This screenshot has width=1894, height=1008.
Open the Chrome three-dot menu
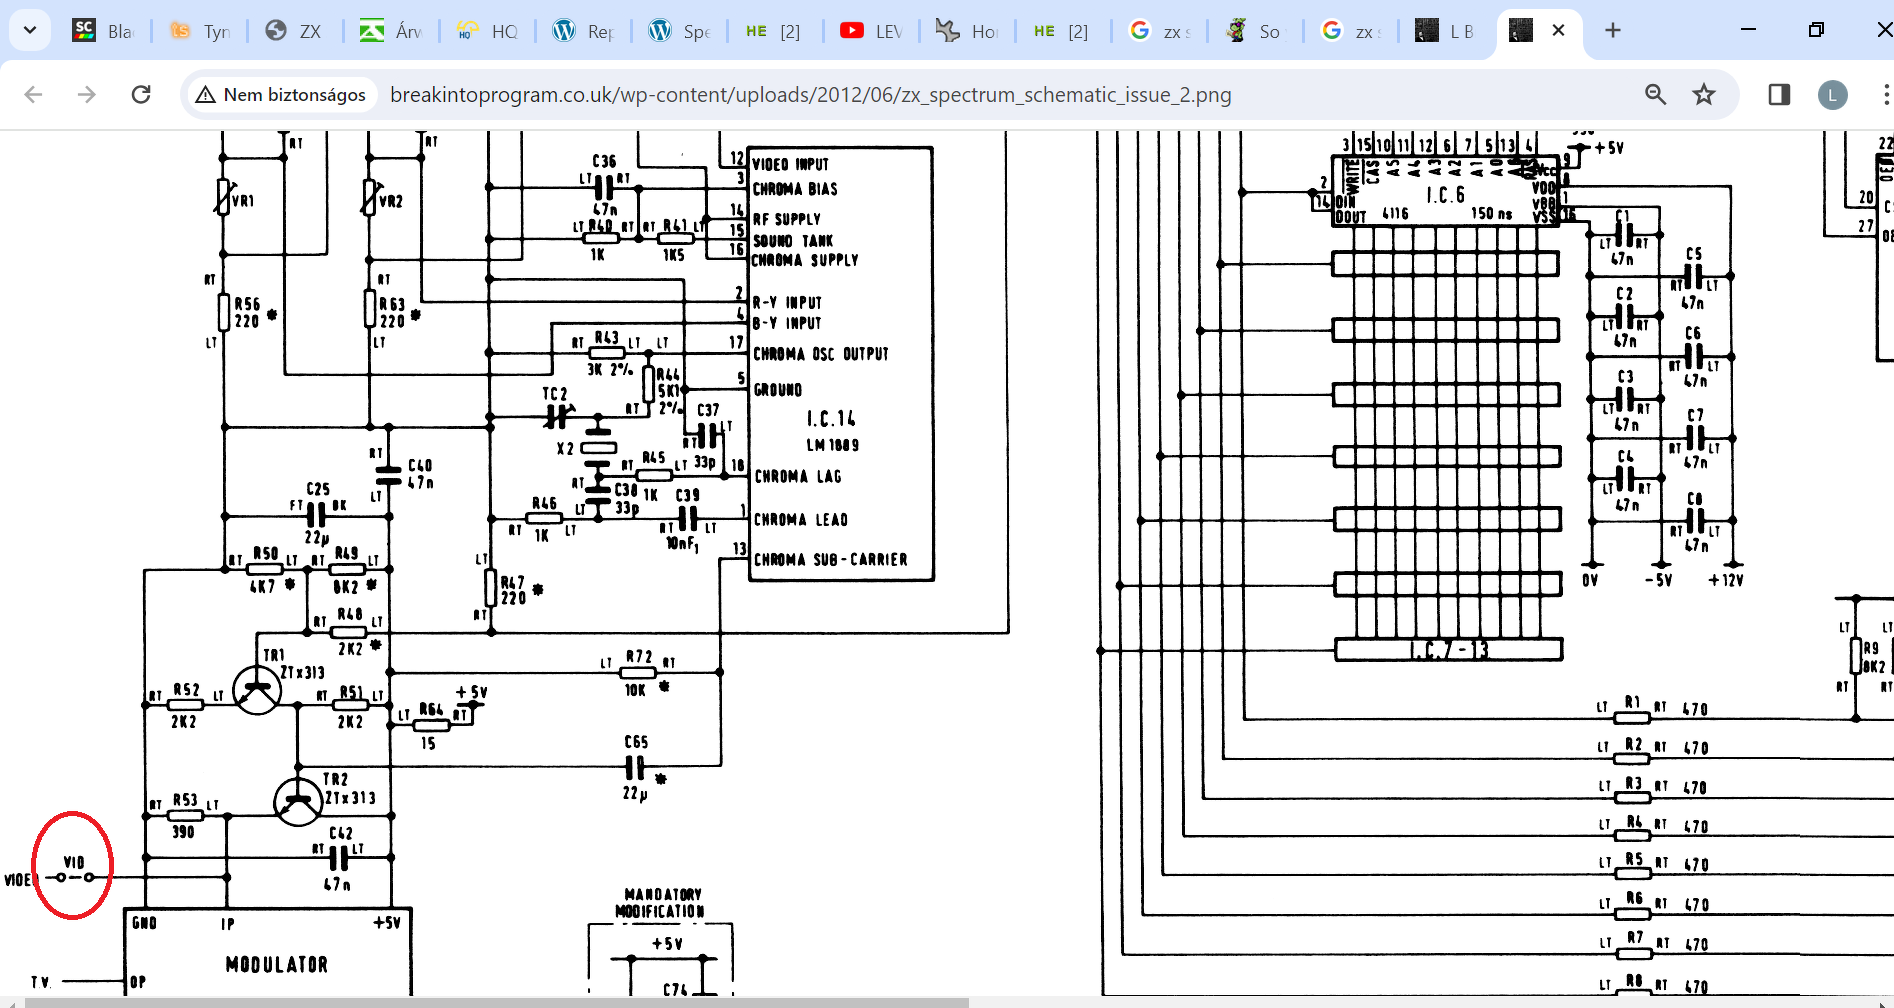(1884, 94)
